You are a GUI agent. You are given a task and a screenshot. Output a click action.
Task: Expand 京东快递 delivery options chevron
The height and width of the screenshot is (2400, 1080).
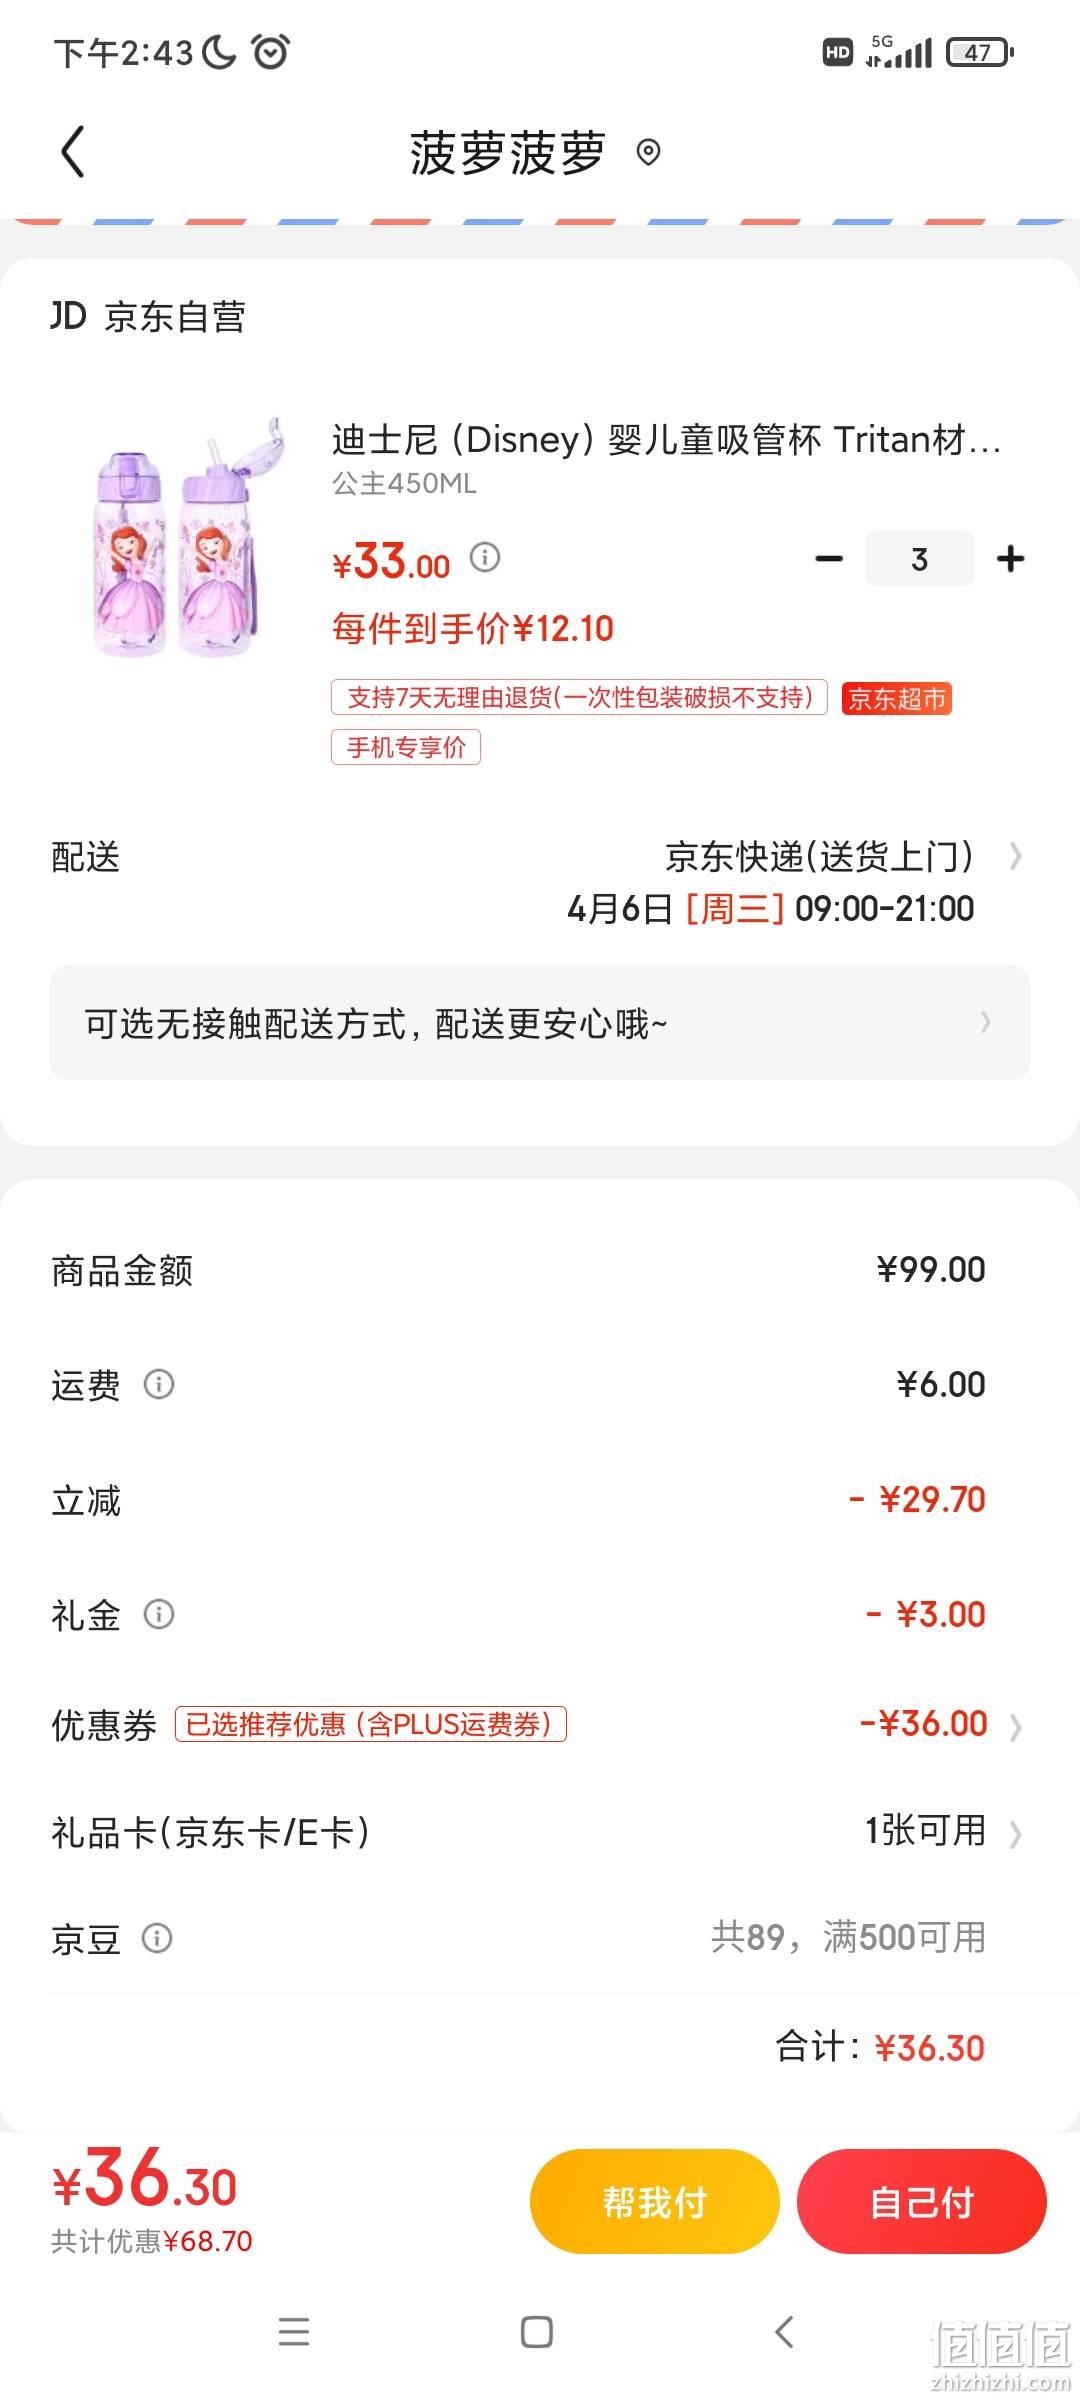(1015, 856)
